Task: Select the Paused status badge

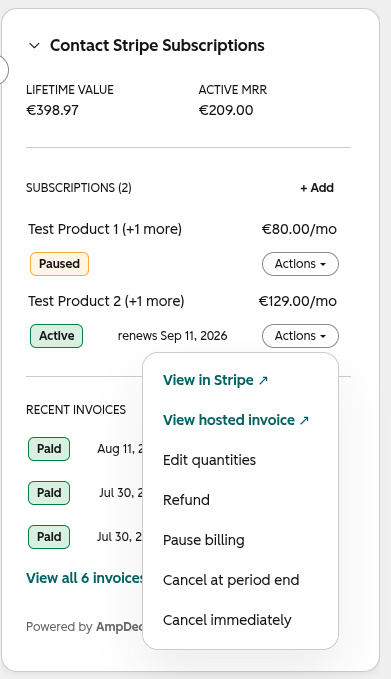Action: (59, 264)
